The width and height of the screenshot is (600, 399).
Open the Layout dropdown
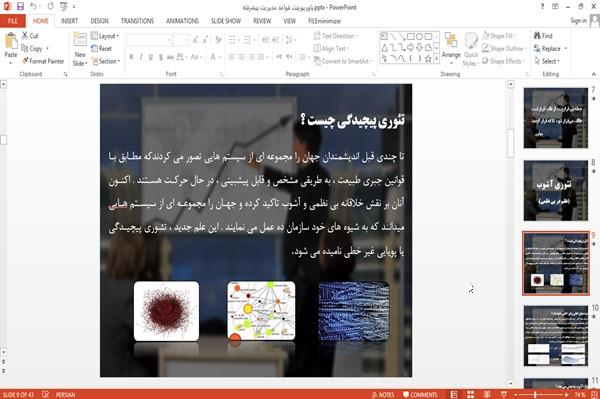pyautogui.click(x=105, y=36)
